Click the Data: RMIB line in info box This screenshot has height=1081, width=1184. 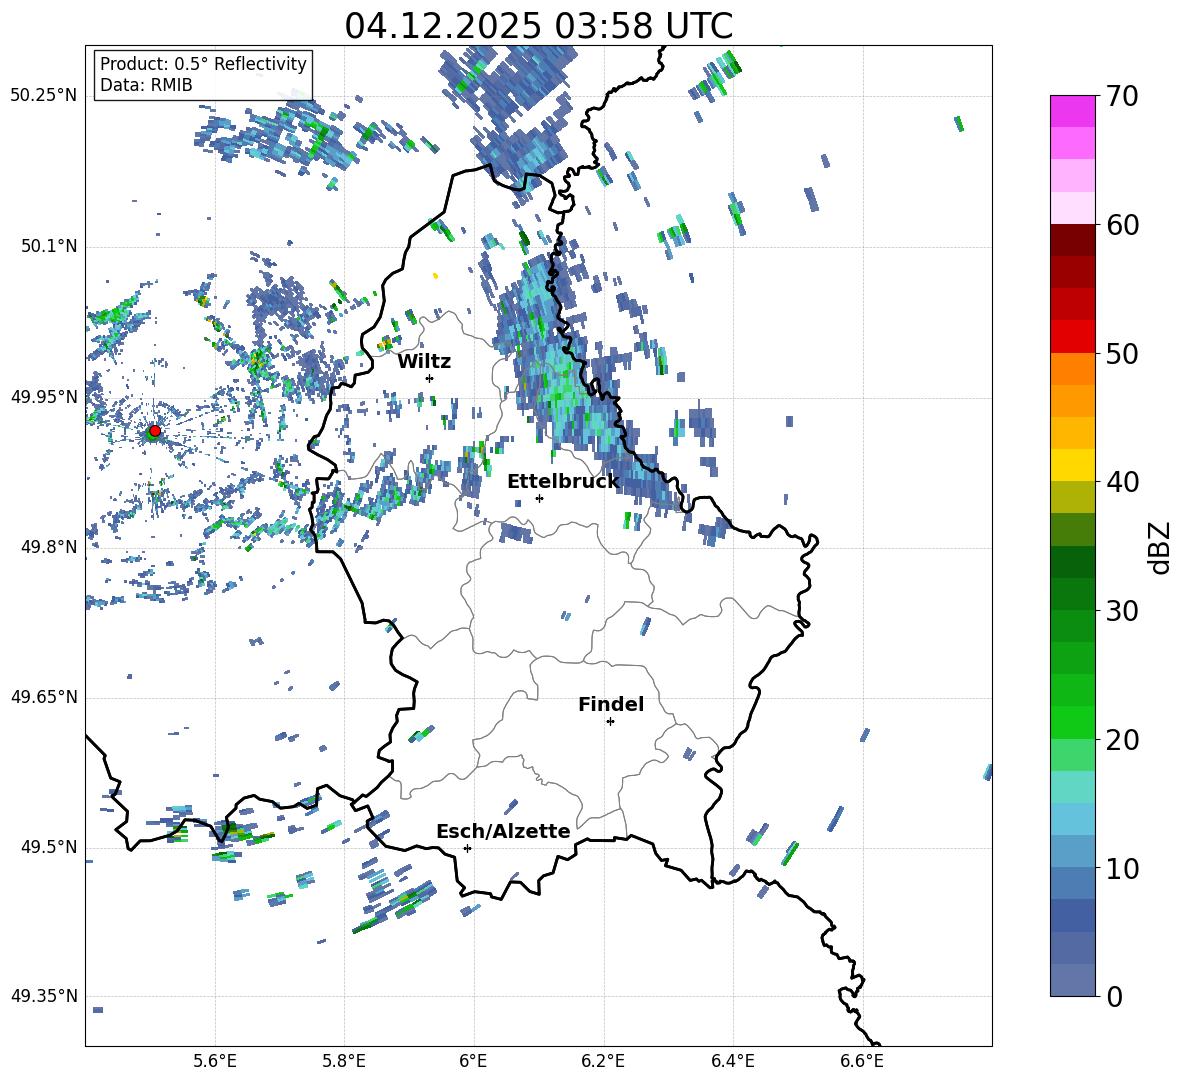(x=146, y=85)
